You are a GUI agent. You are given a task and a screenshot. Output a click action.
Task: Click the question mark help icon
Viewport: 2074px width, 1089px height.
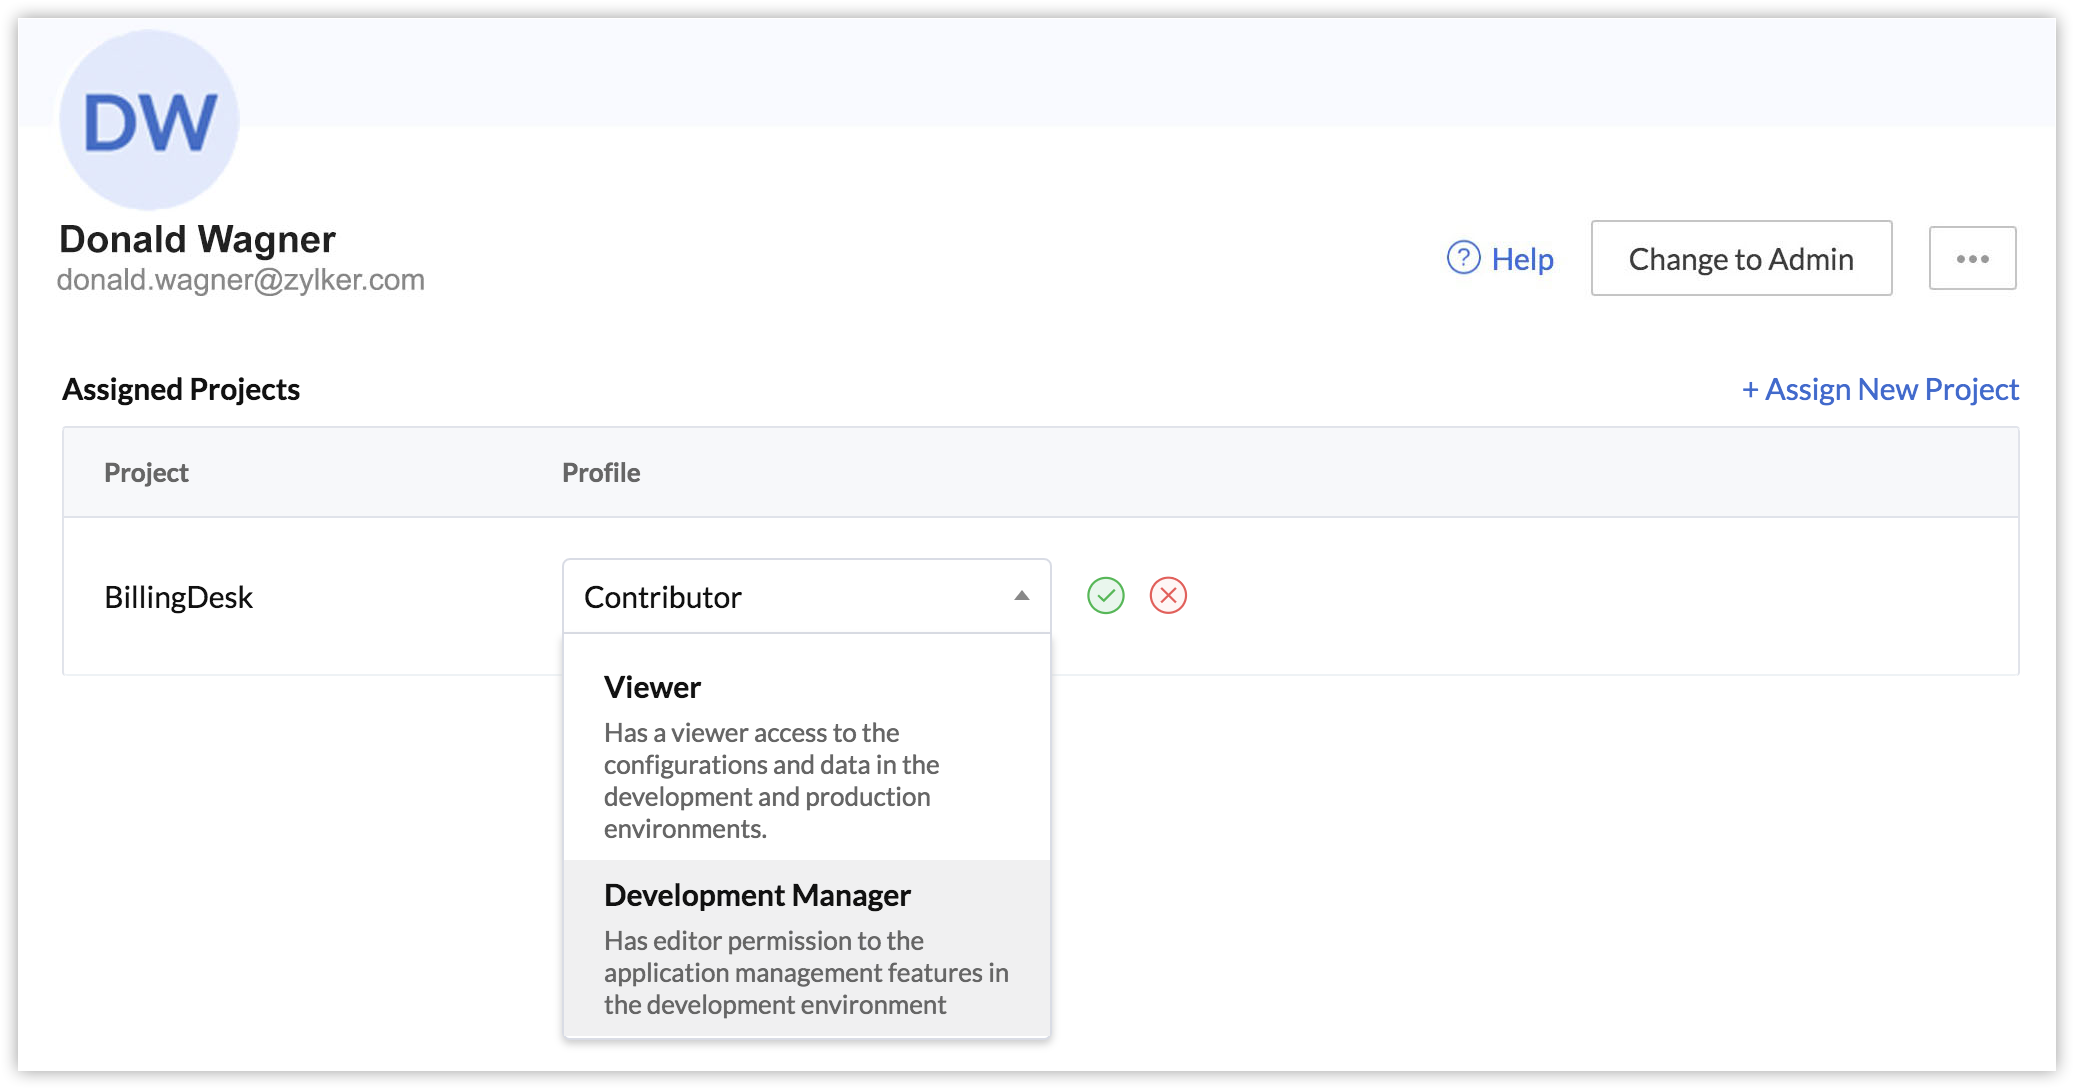coord(1463,258)
